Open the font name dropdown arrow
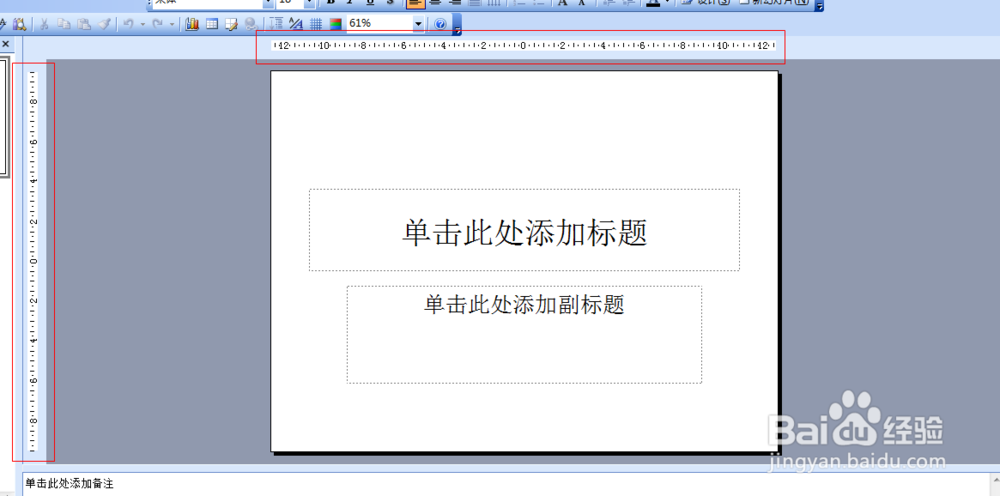This screenshot has height=496, width=1000. 268,3
